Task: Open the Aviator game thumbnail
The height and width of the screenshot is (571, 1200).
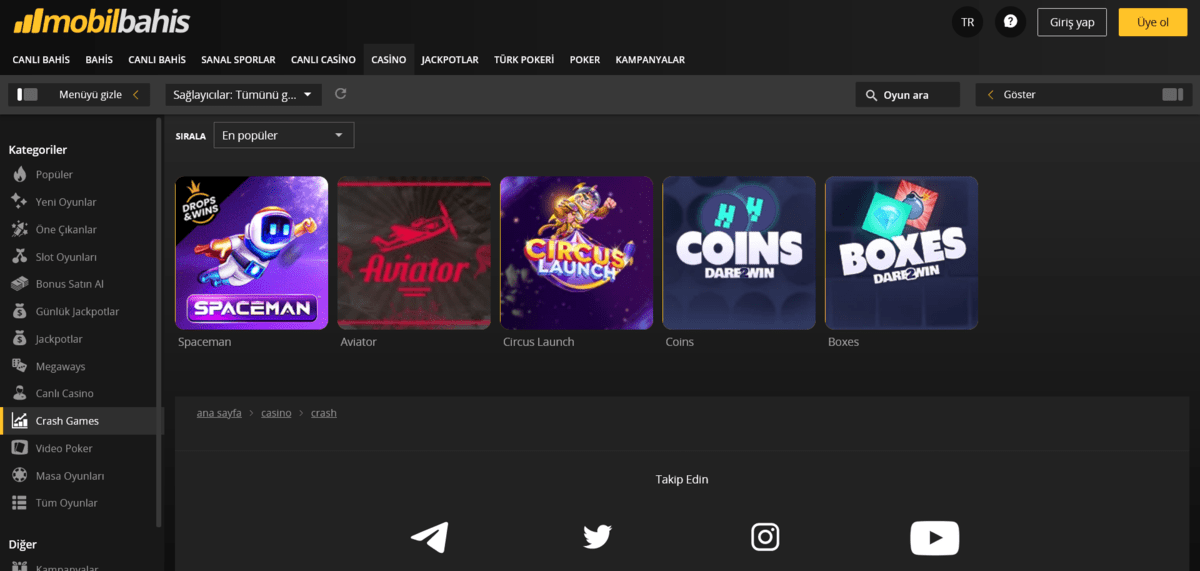Action: [414, 253]
